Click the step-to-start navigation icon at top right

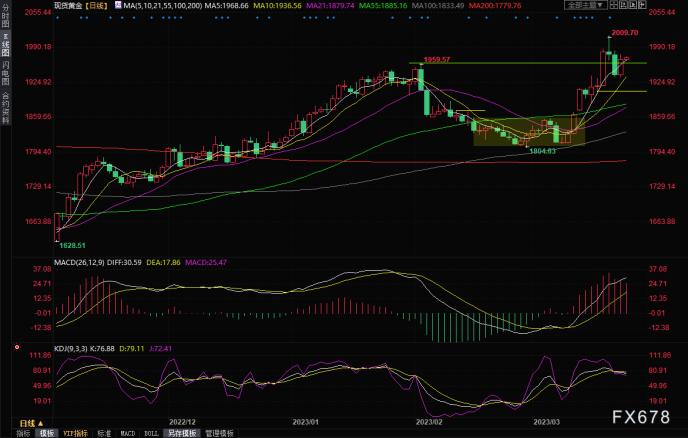tap(624, 5)
